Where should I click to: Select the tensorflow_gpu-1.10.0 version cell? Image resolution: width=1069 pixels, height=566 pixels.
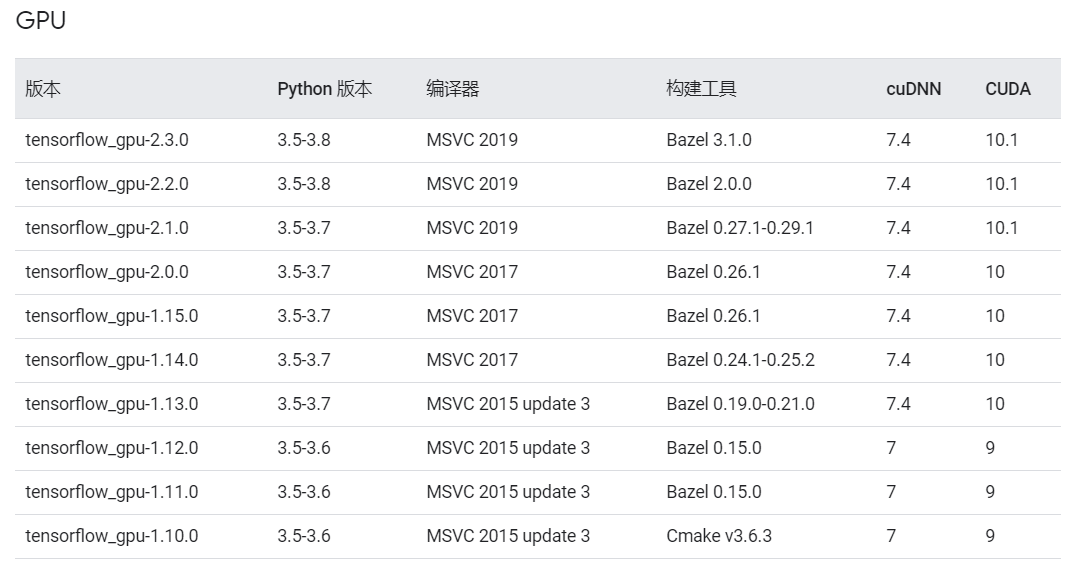111,536
